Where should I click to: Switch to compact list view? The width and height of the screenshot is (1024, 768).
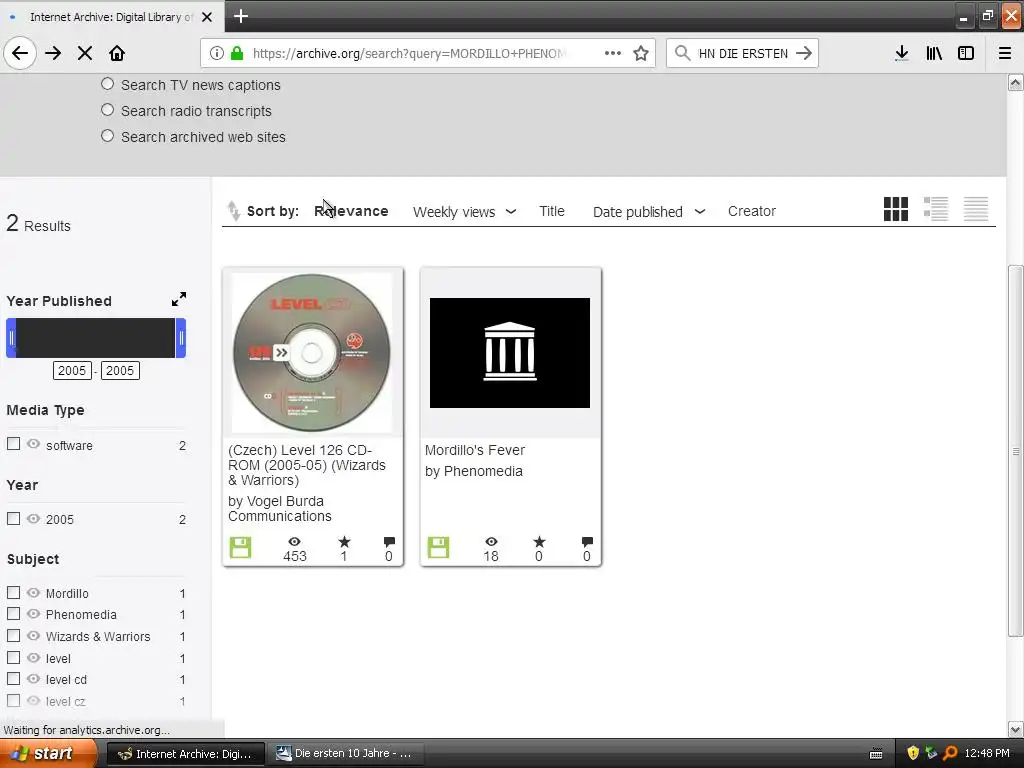point(976,209)
